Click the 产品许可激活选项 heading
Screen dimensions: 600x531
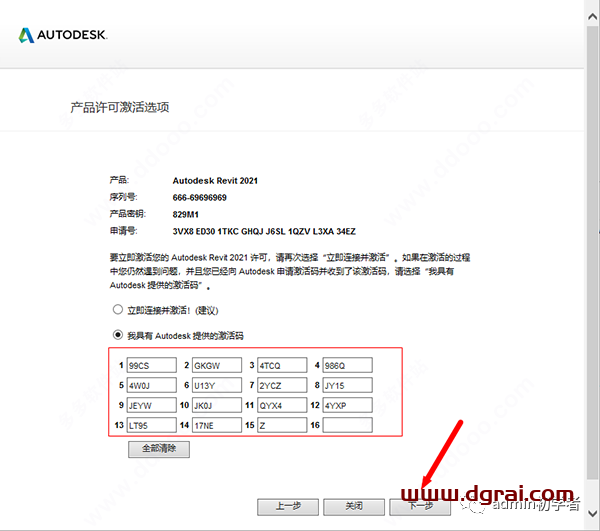(x=120, y=107)
